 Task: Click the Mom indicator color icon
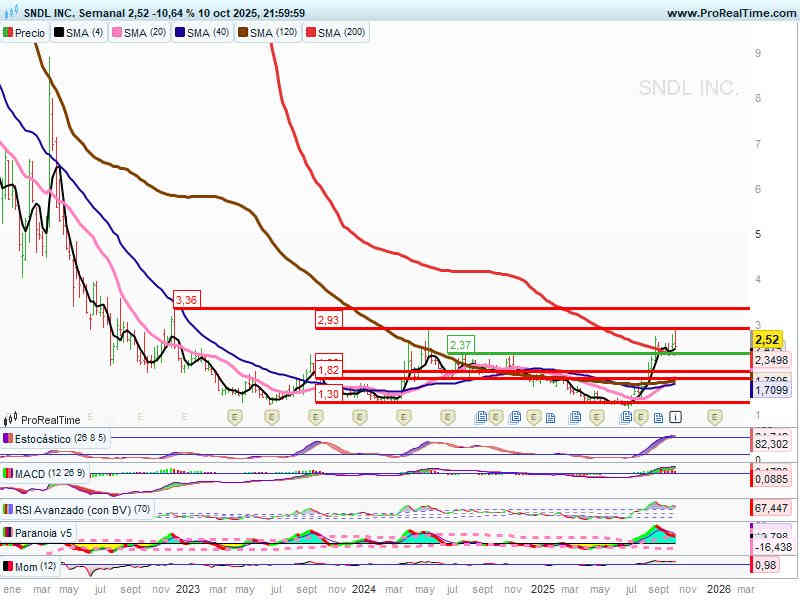pyautogui.click(x=8, y=567)
